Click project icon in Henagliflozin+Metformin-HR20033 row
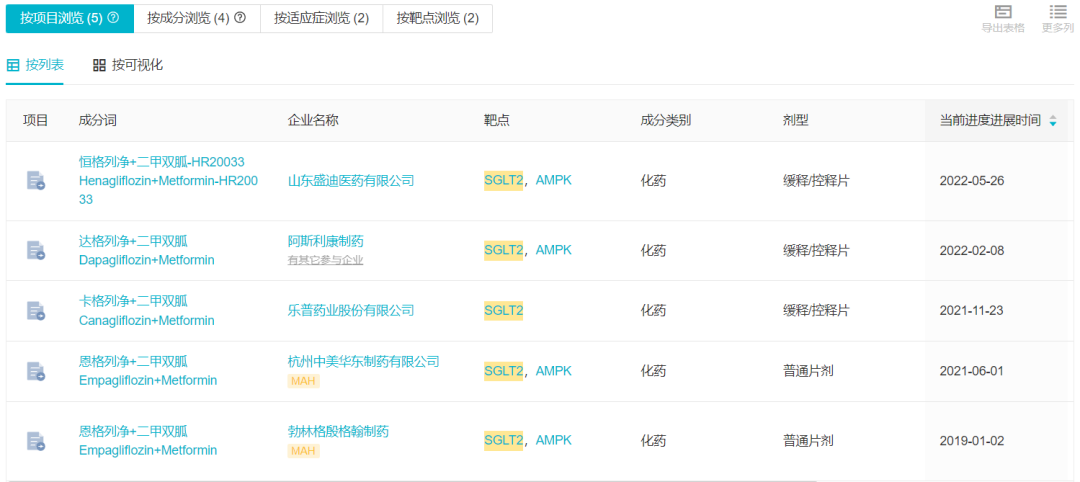 pos(36,181)
